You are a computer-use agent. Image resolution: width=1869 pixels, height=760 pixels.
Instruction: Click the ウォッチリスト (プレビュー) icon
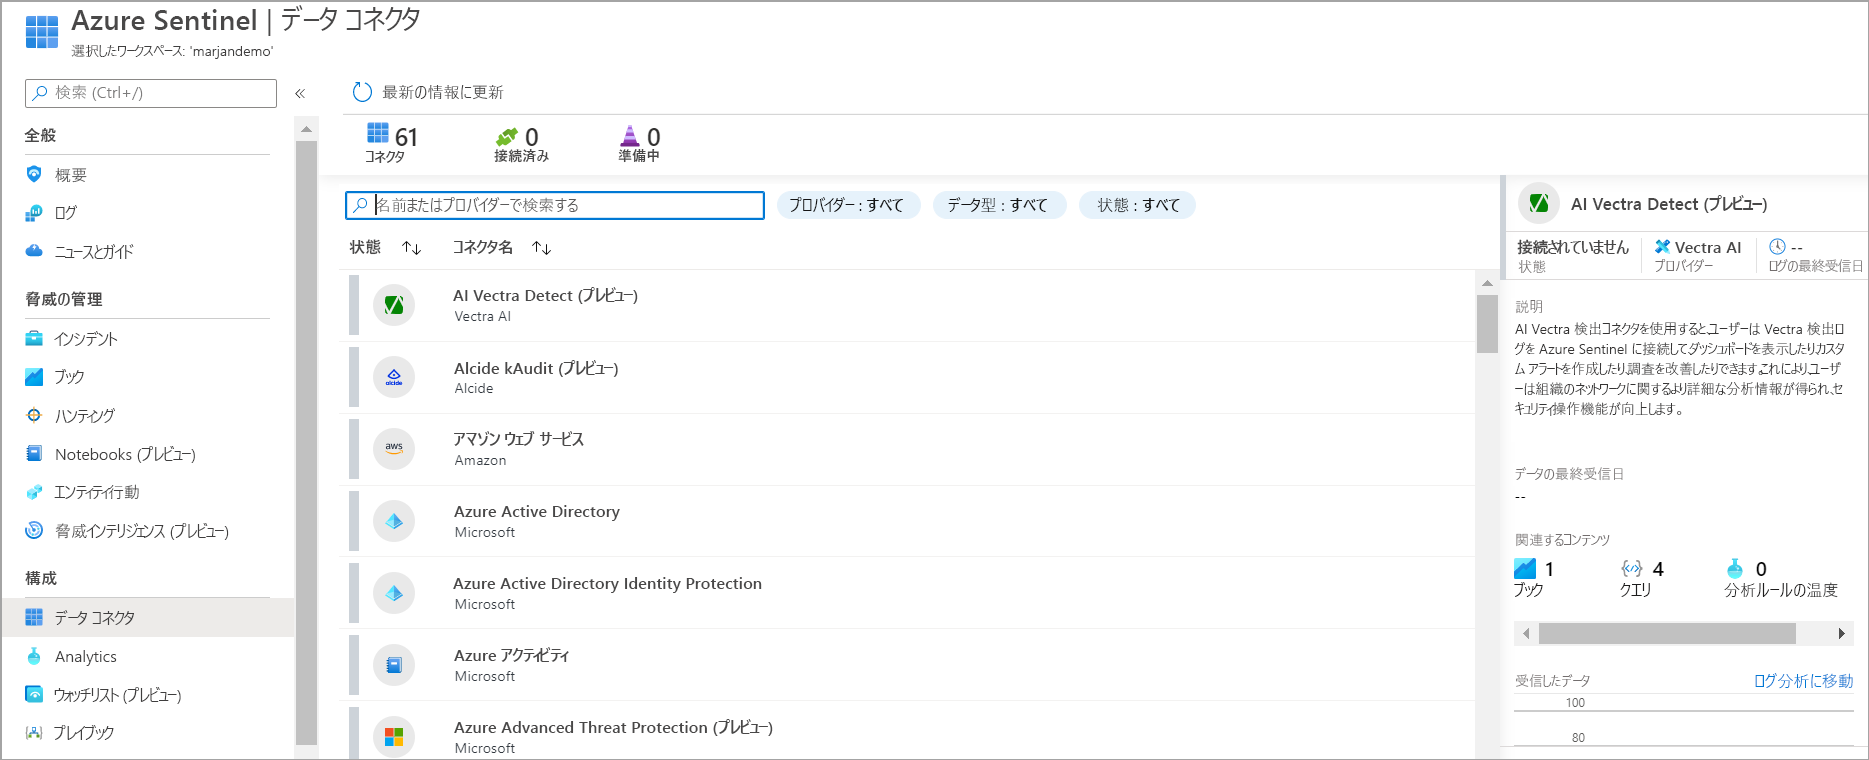[x=34, y=694]
